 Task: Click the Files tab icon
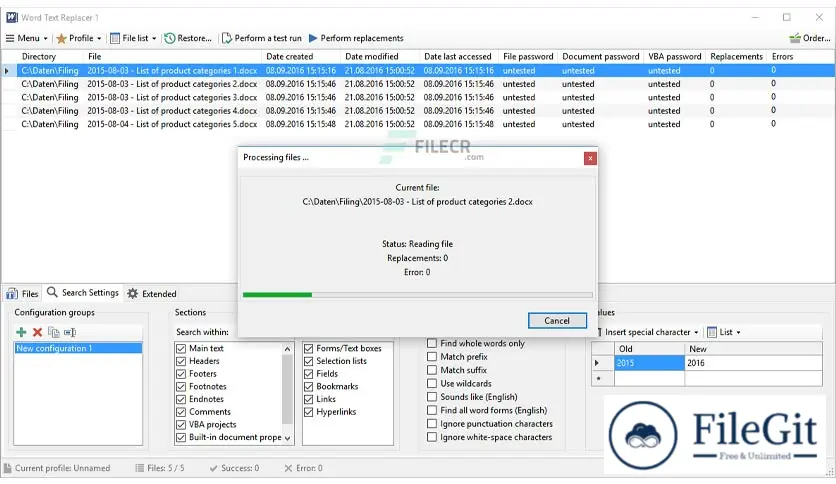pos(12,294)
